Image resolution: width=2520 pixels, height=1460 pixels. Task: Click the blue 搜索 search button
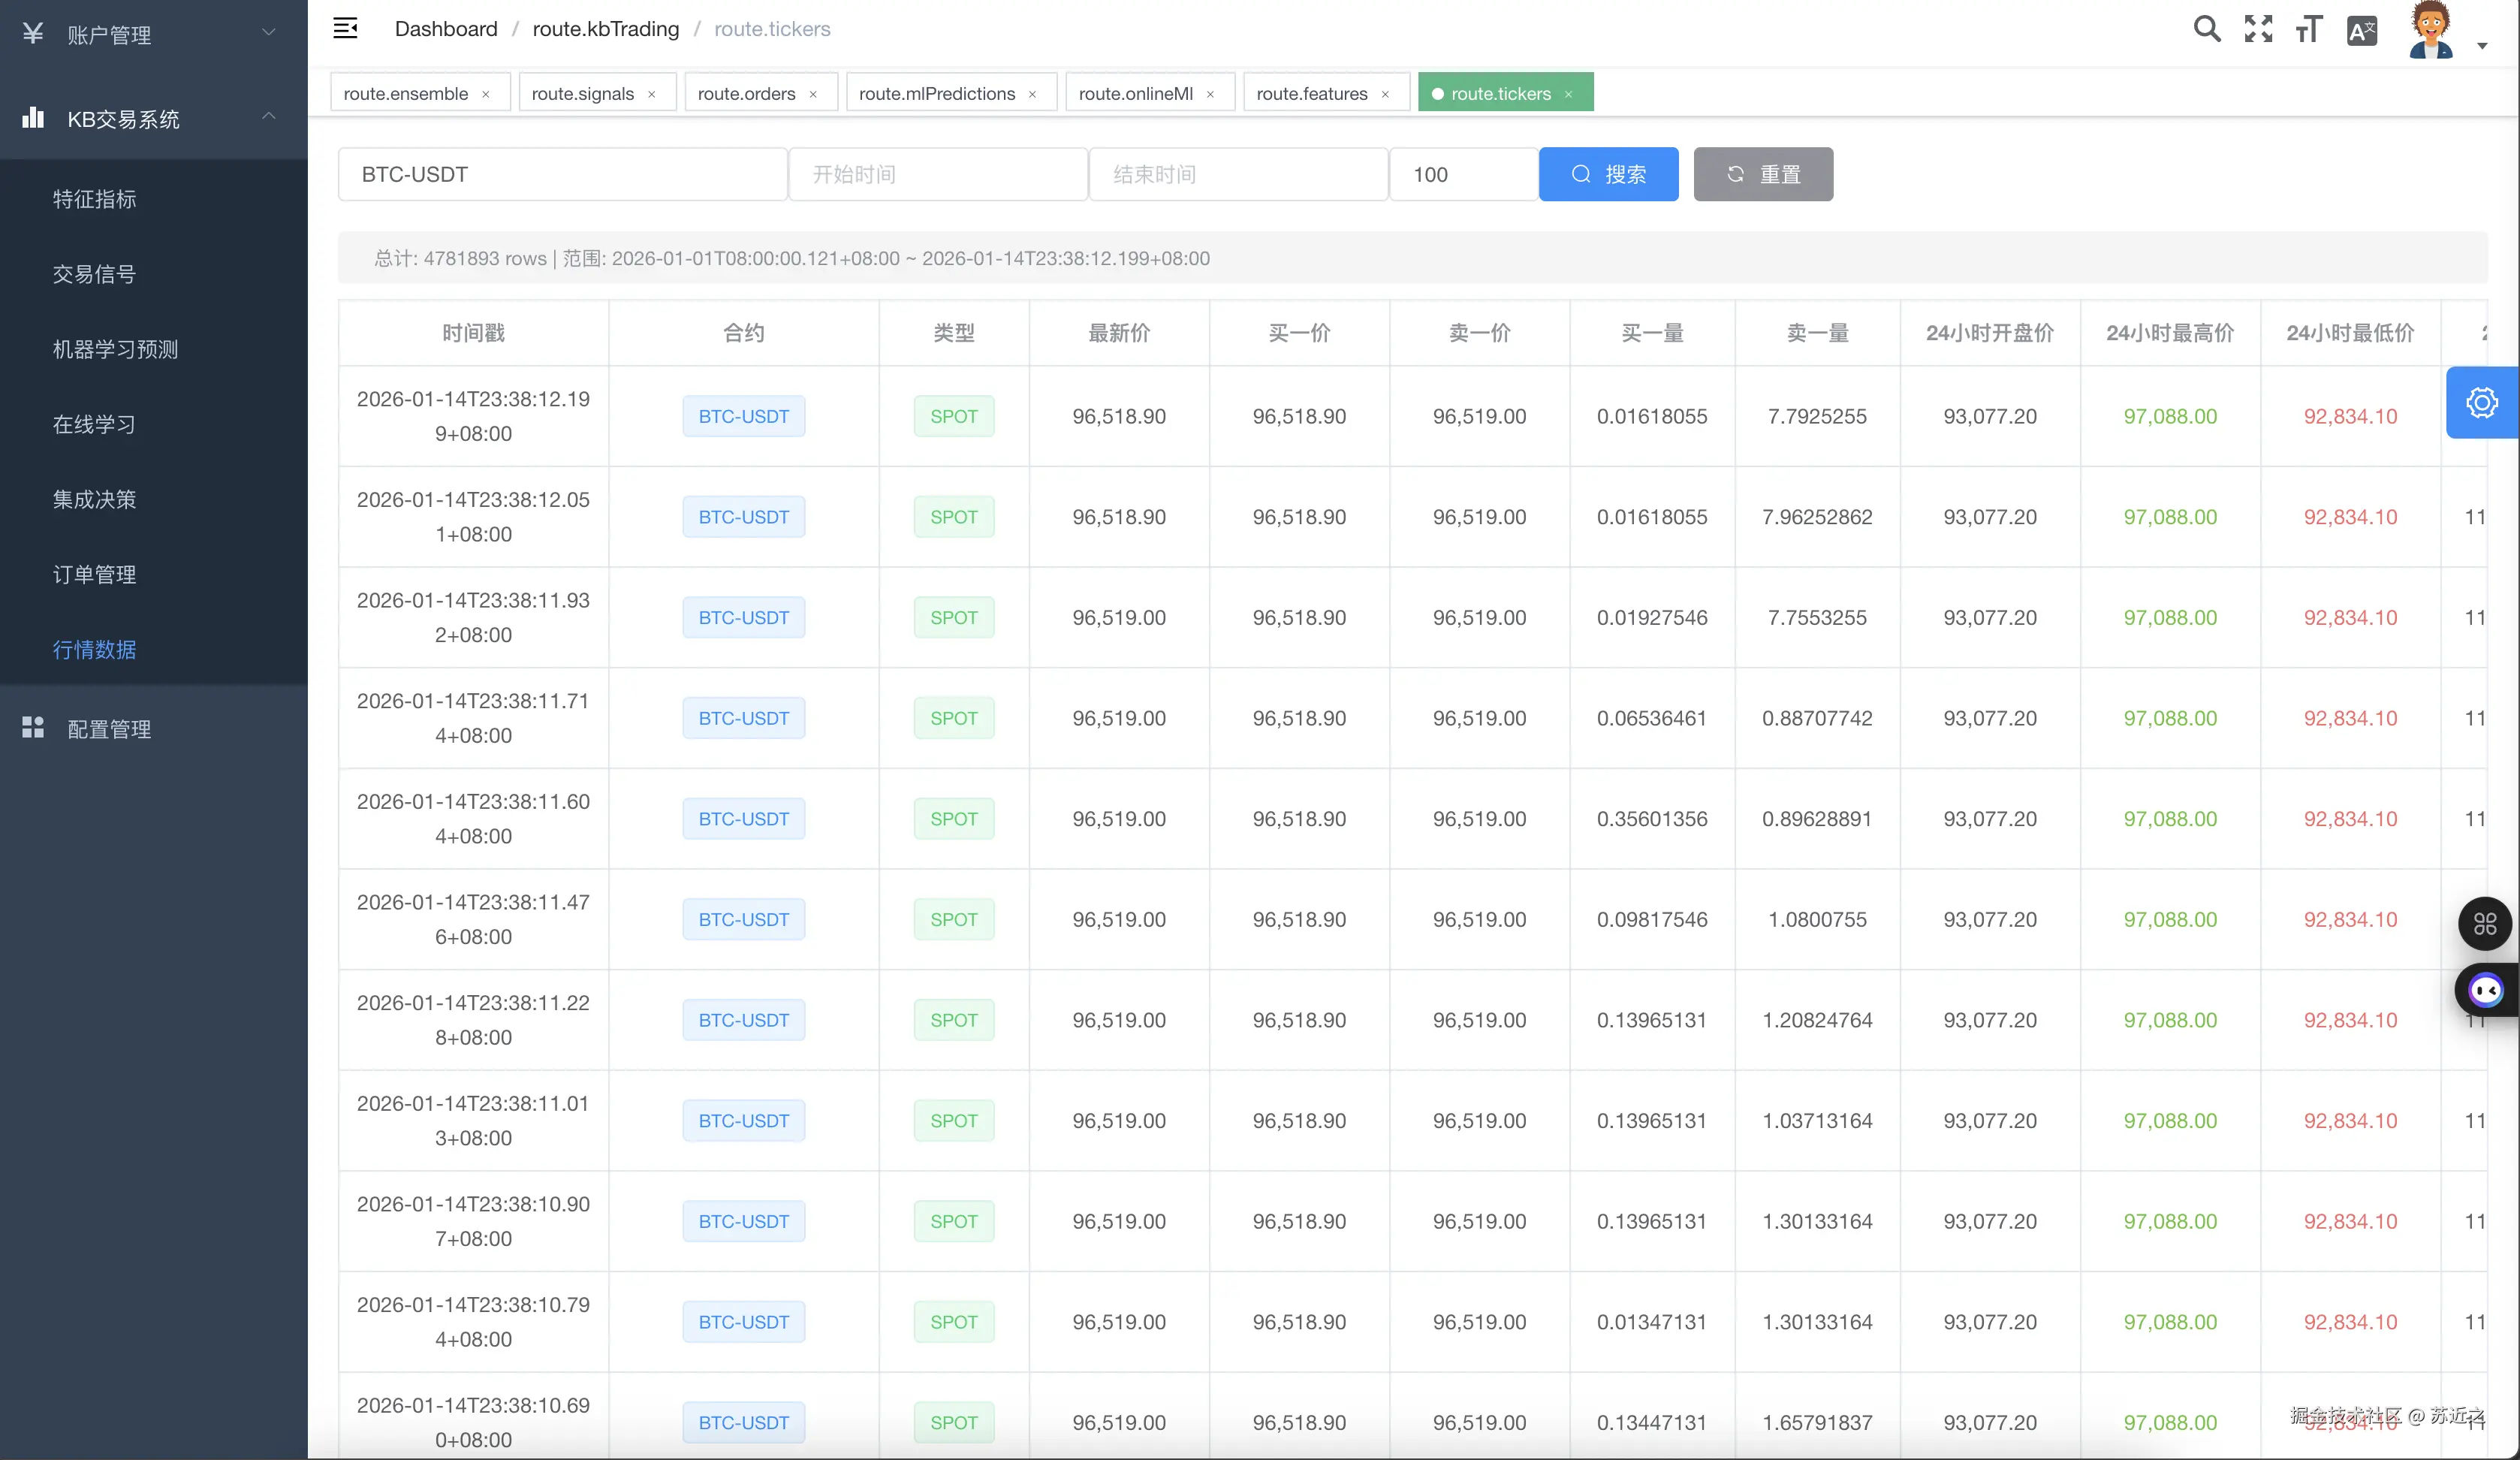(x=1608, y=174)
